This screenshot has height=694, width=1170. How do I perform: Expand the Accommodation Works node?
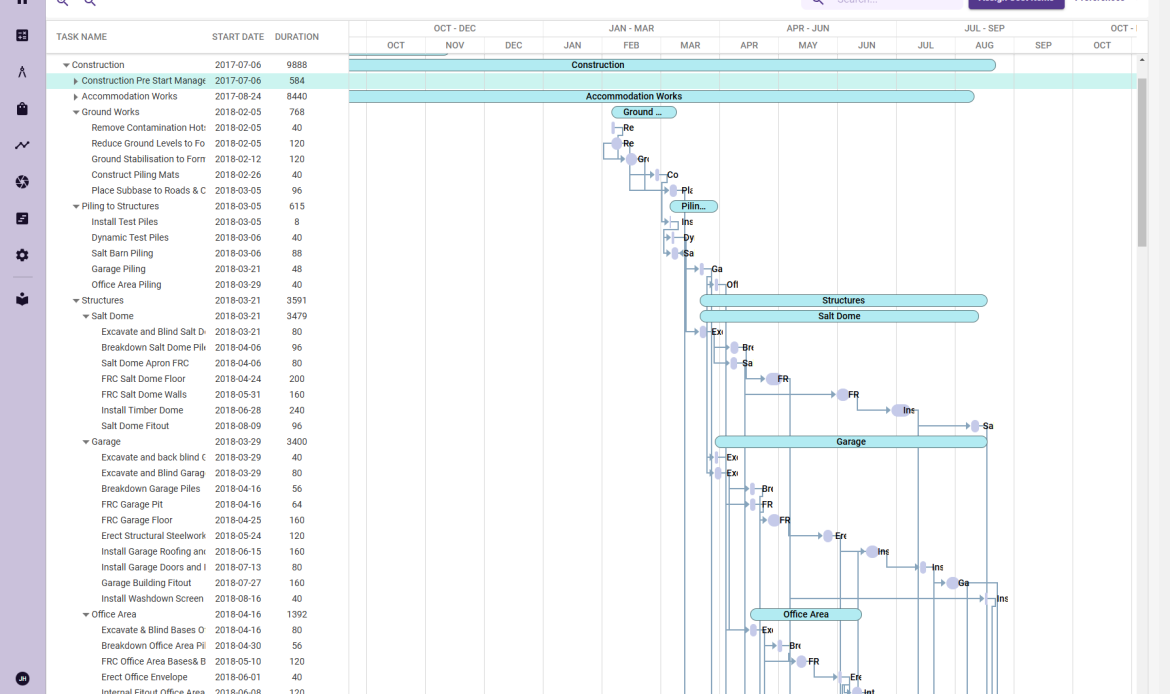[x=75, y=96]
